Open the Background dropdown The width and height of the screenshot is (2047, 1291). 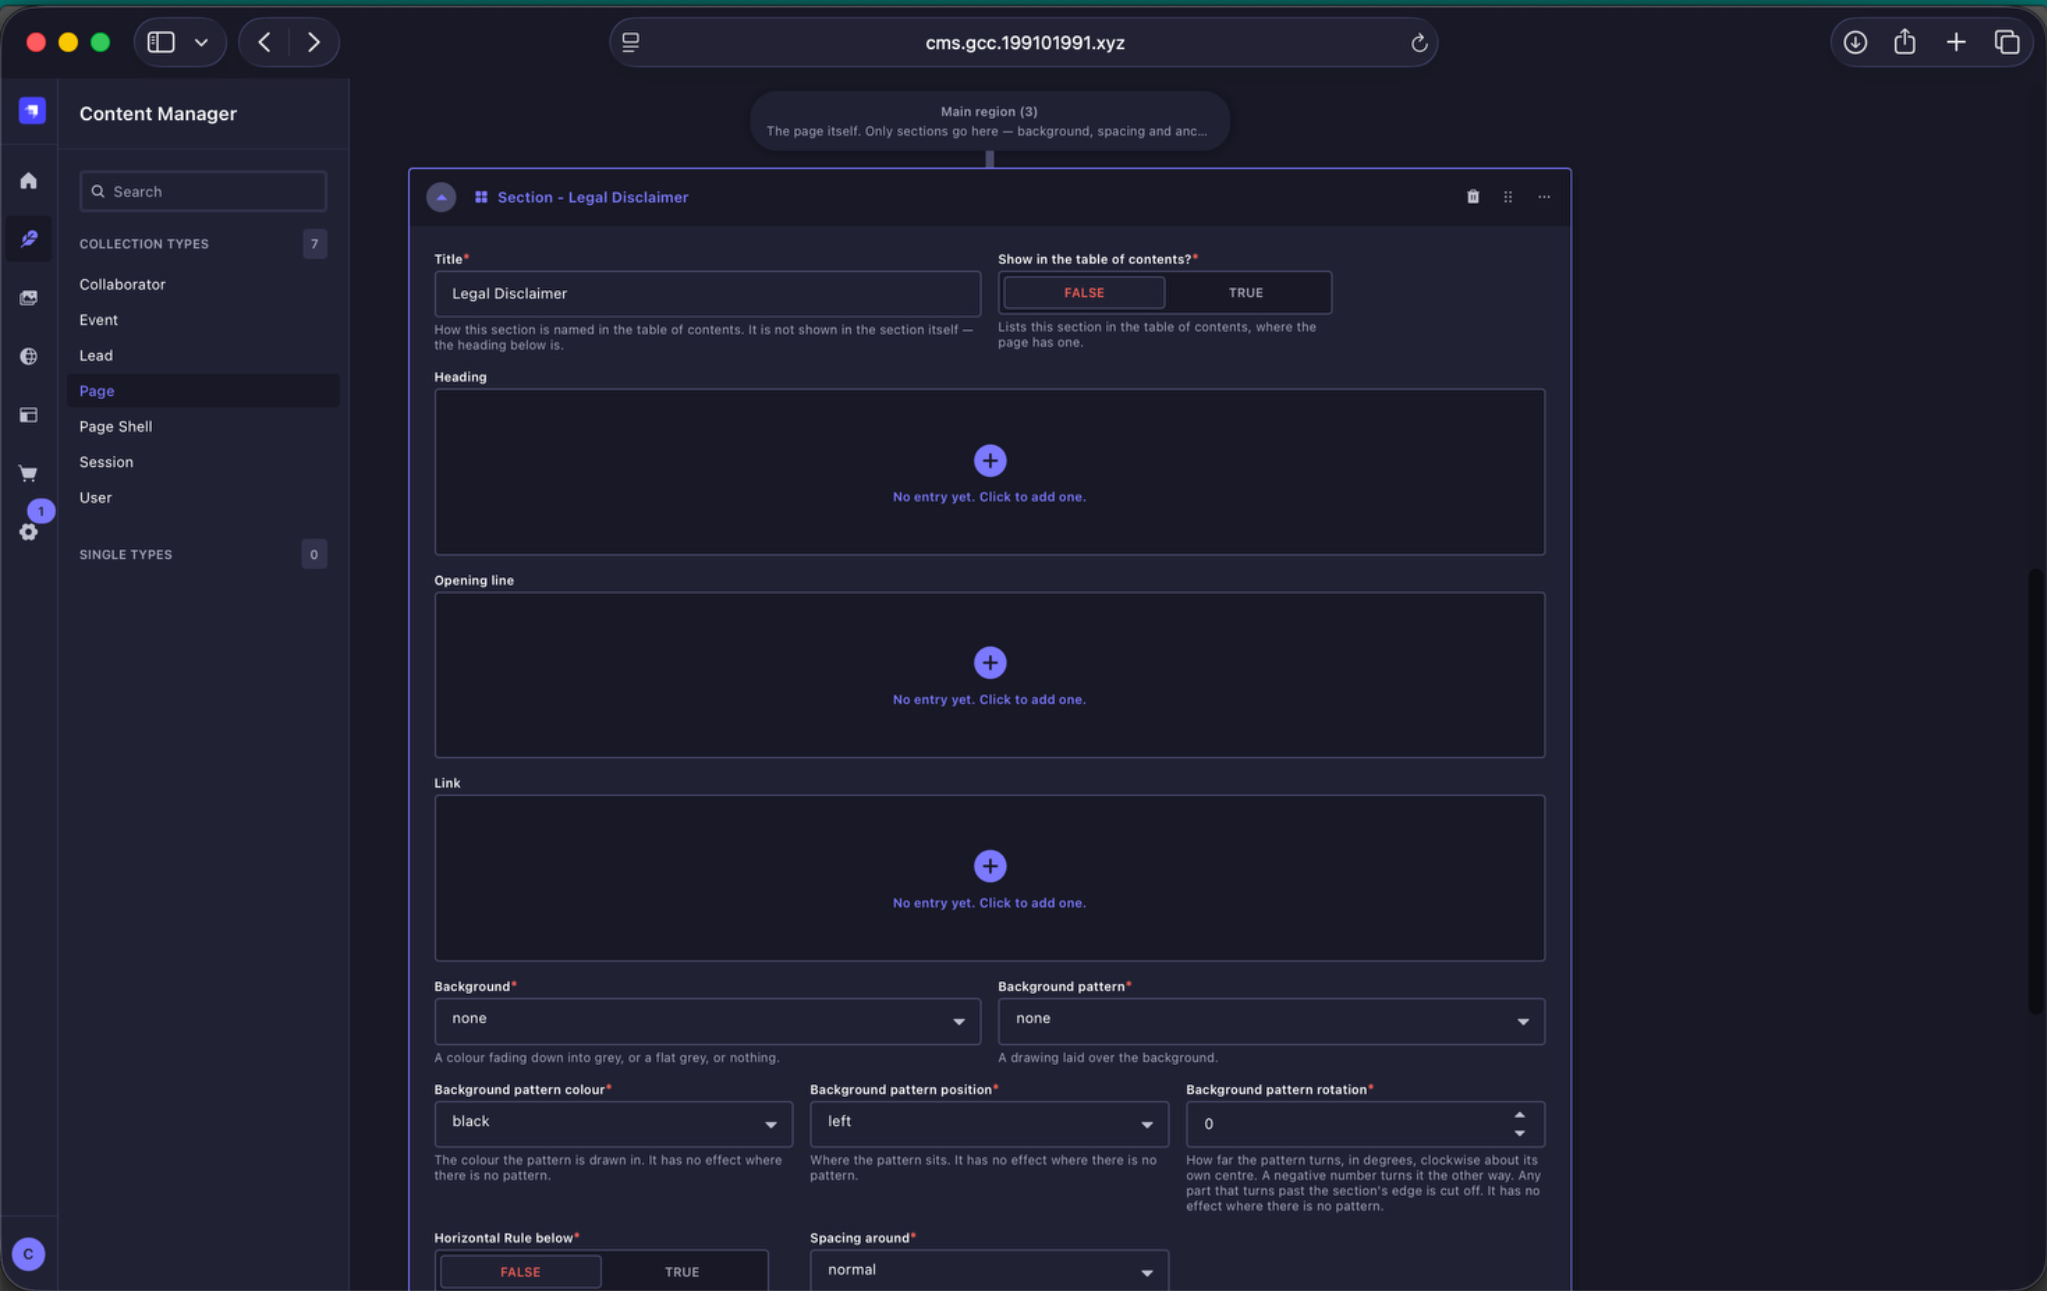pos(707,1020)
